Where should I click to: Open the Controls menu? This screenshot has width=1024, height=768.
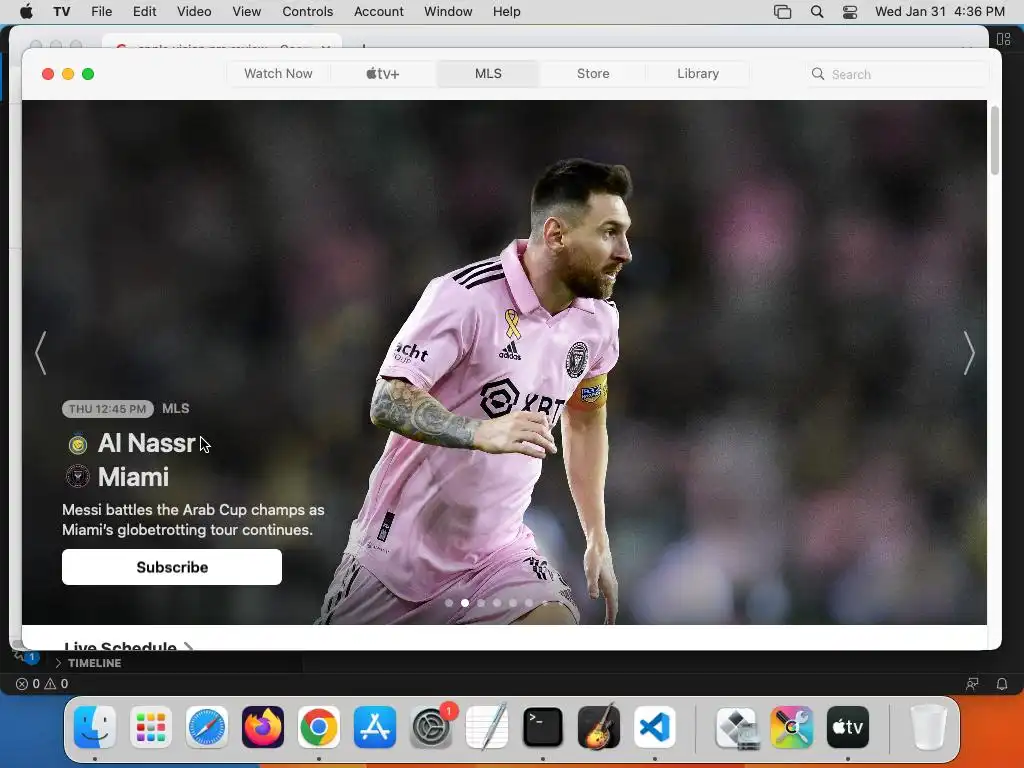click(308, 12)
